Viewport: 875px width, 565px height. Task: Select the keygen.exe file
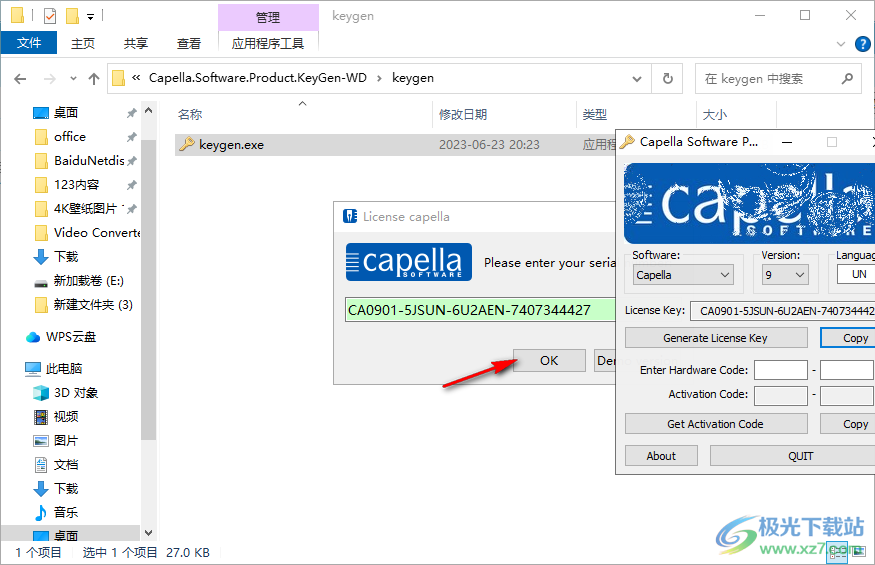[231, 145]
